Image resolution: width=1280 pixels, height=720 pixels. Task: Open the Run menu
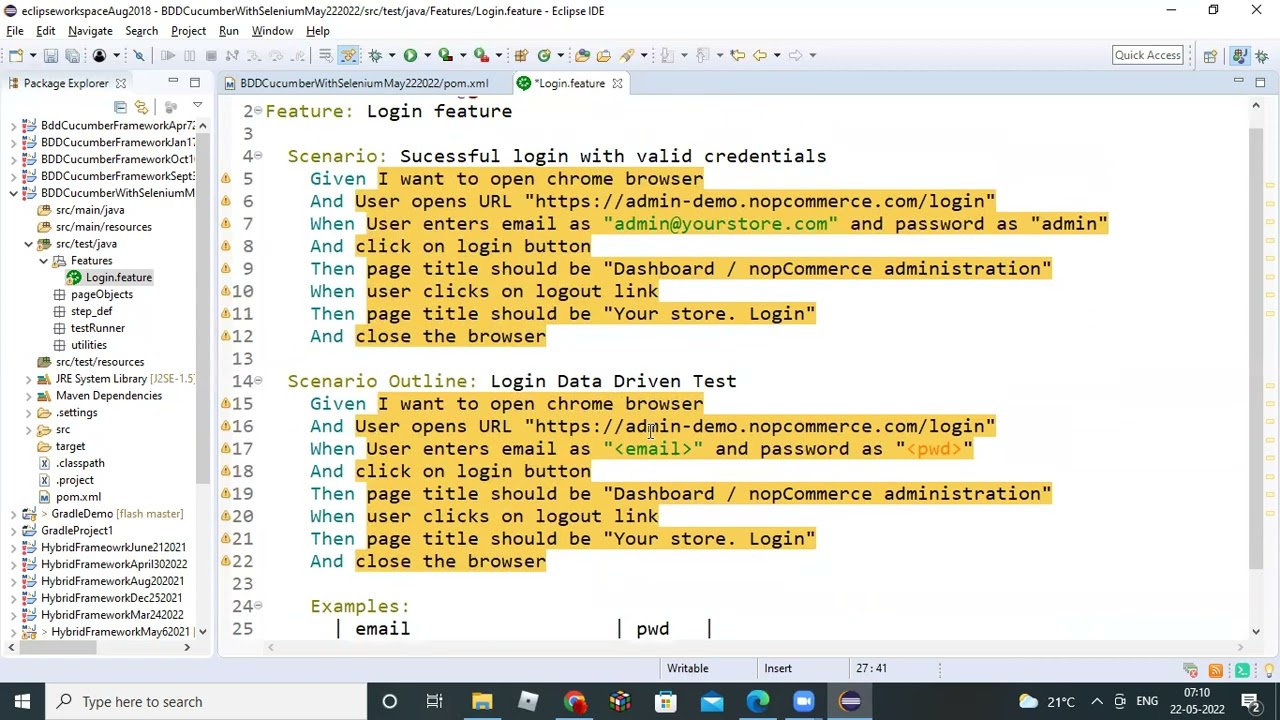coord(229,31)
